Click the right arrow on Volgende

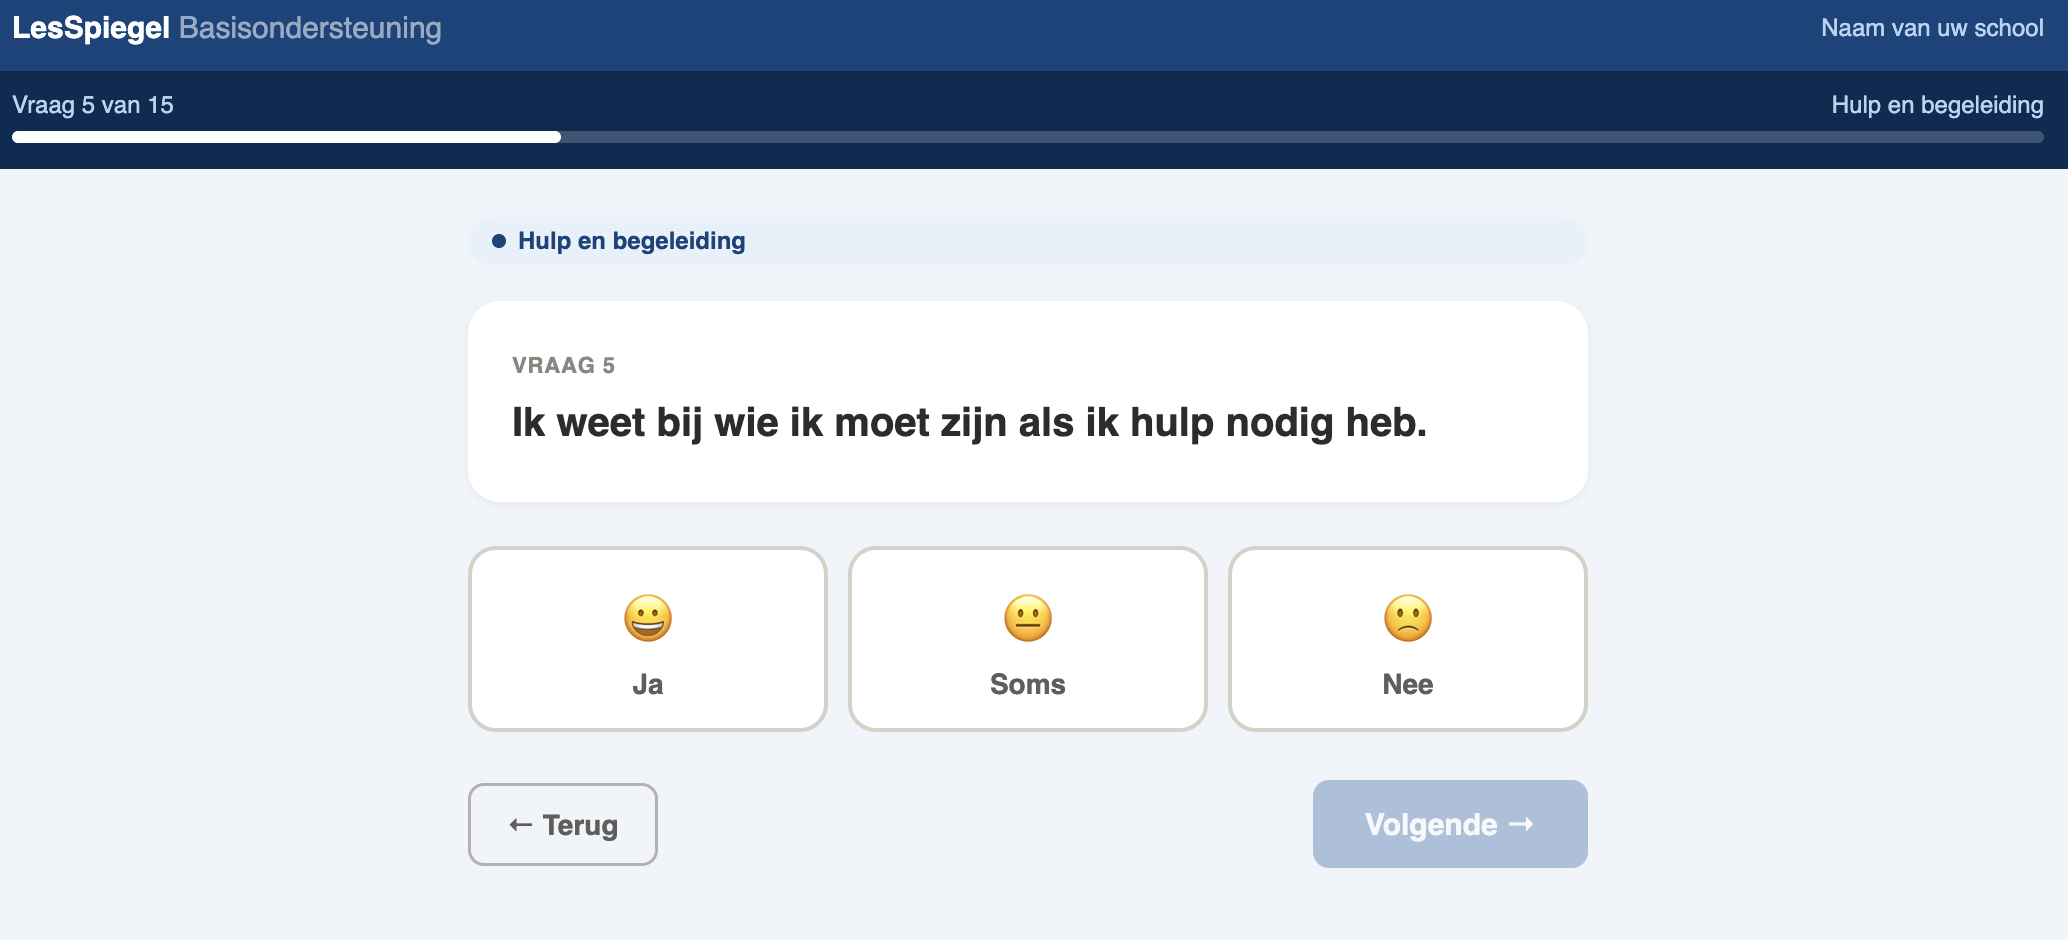pos(1521,824)
